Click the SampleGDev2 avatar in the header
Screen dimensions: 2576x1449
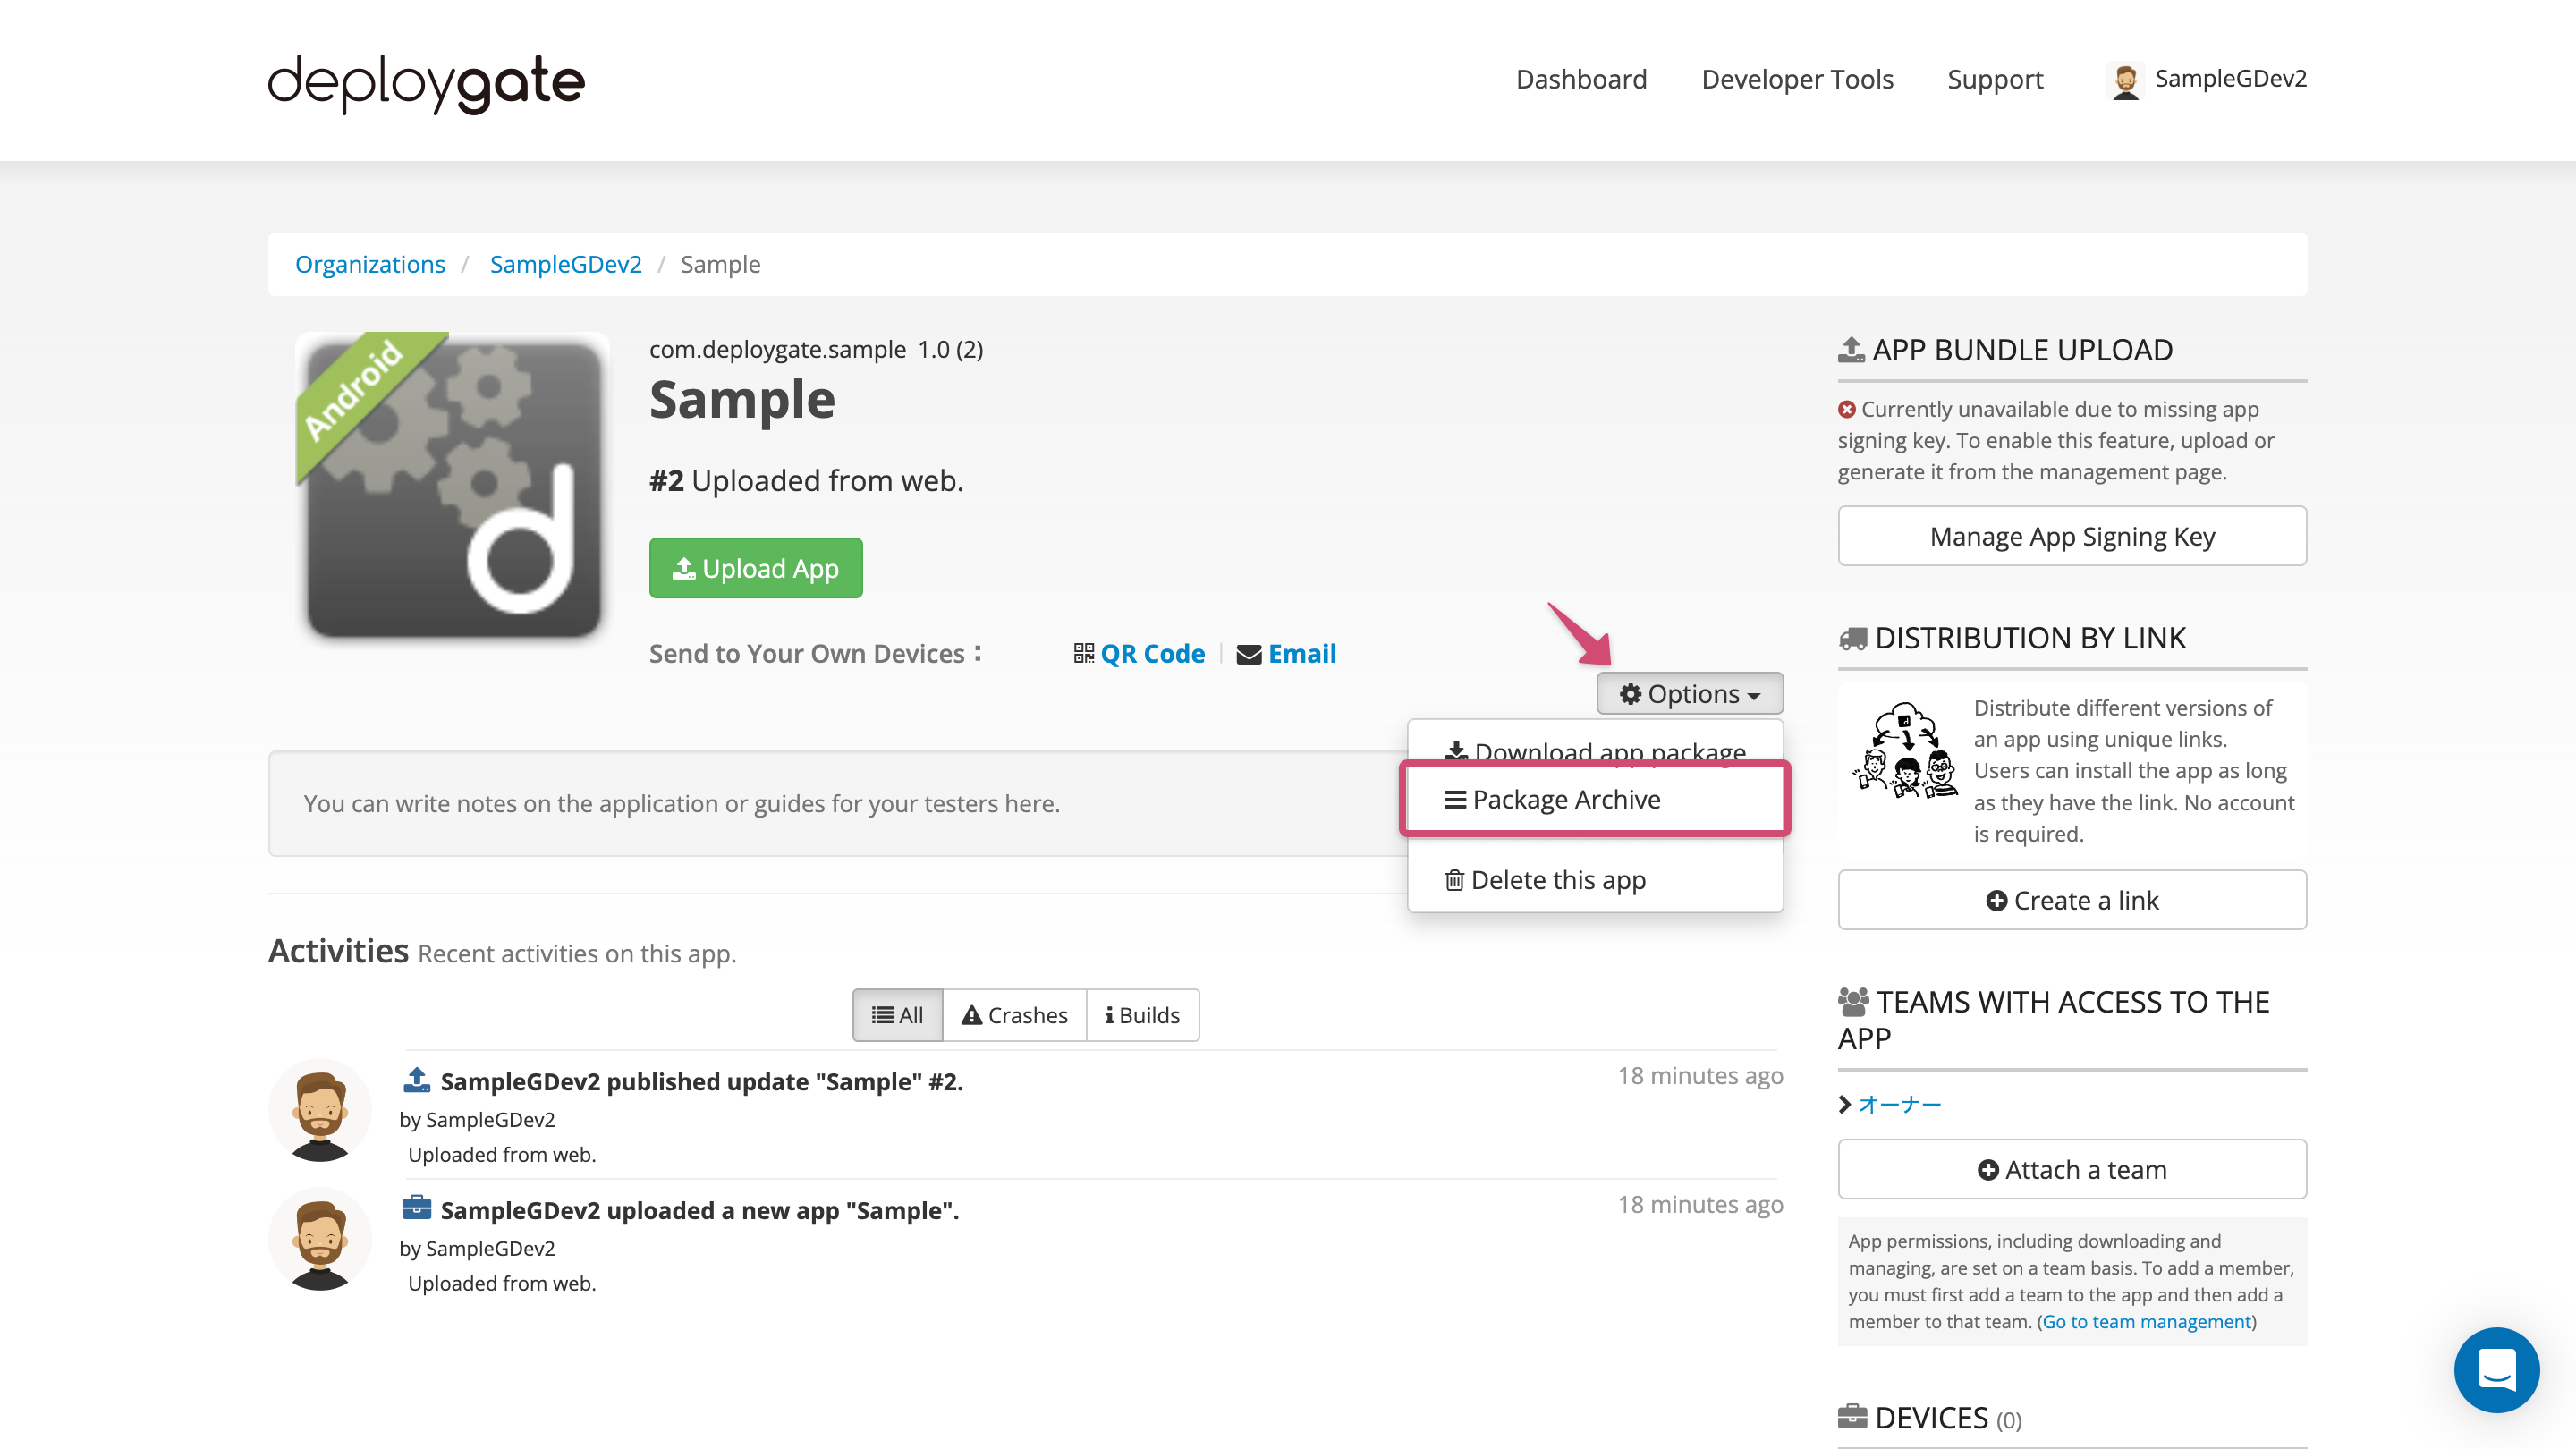2127,79
